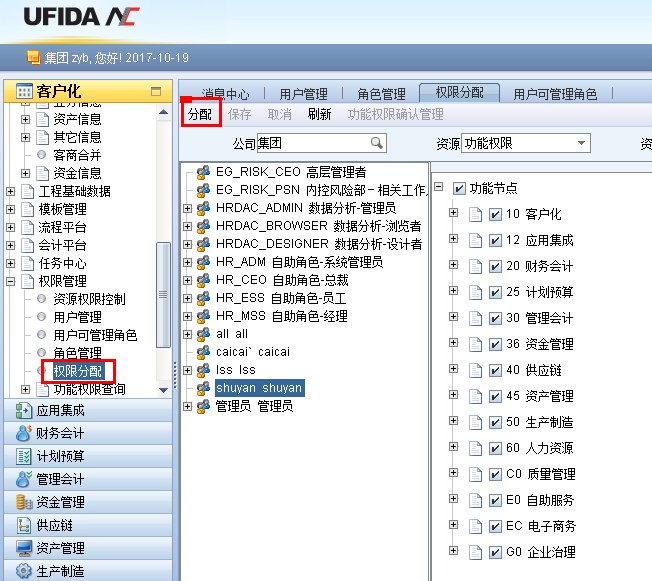Click the 分配 toolbar button

click(x=200, y=114)
